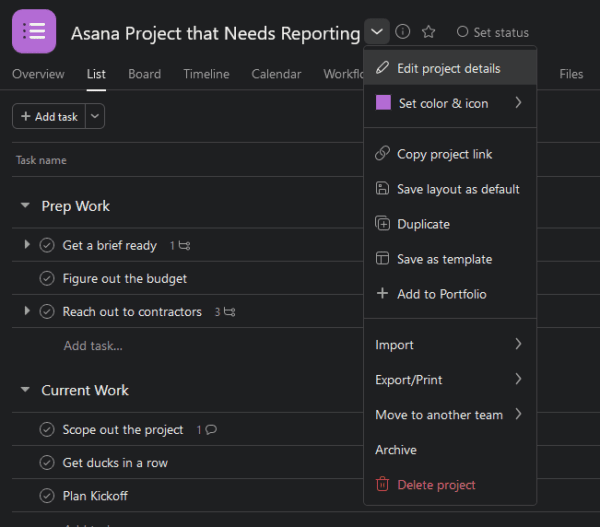Open the Overview tab

click(x=38, y=74)
